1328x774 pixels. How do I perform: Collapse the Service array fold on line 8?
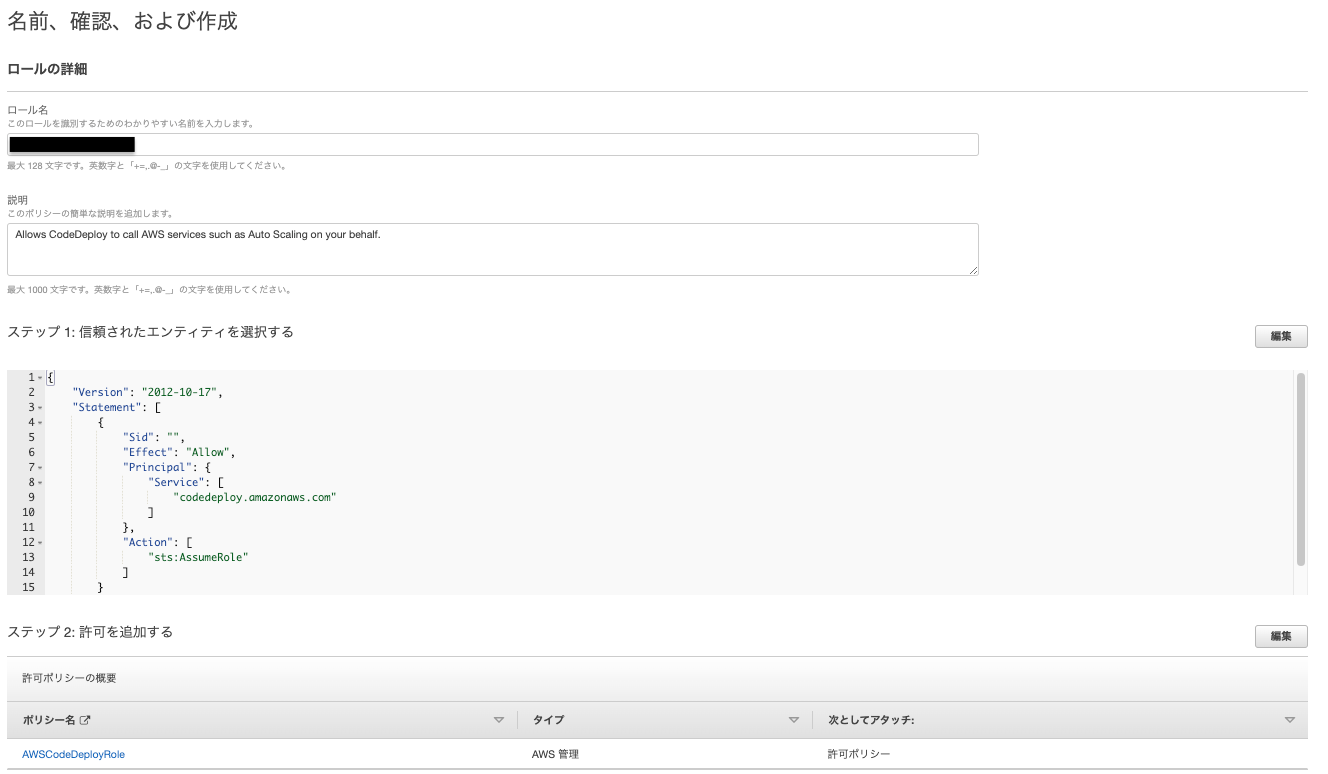pos(42,481)
